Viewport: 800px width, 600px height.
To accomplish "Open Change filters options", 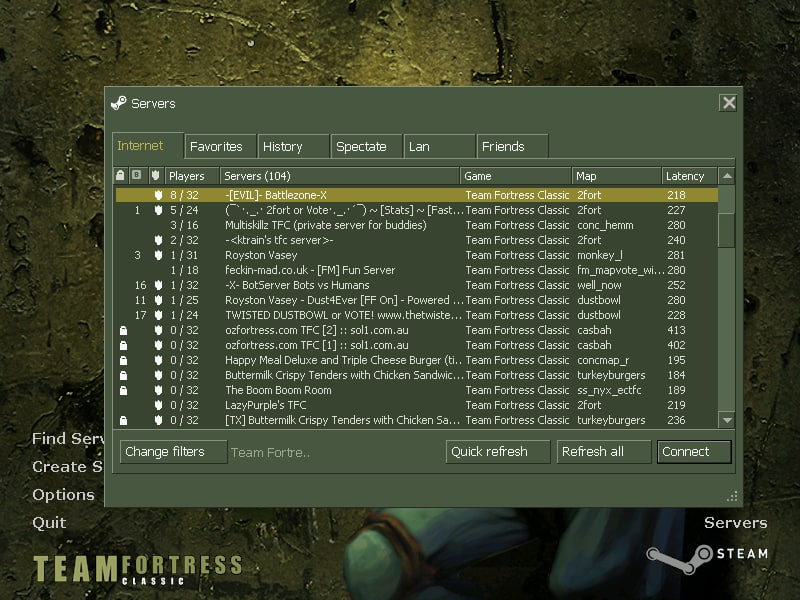I will (173, 452).
